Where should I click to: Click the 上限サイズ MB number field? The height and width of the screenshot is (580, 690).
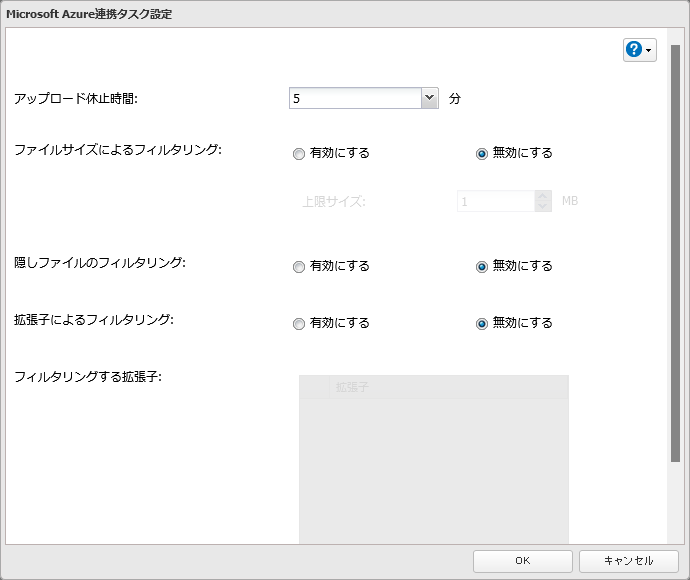click(x=496, y=201)
